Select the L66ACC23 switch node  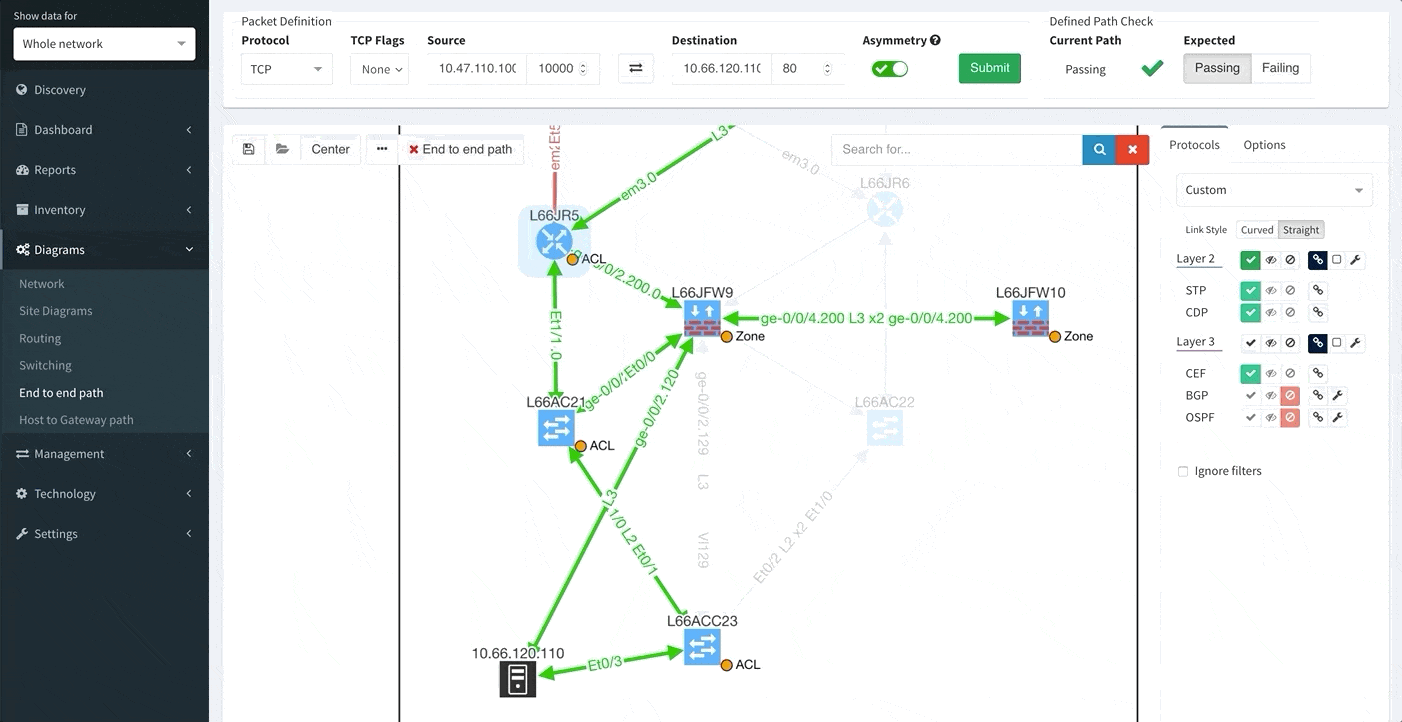702,647
